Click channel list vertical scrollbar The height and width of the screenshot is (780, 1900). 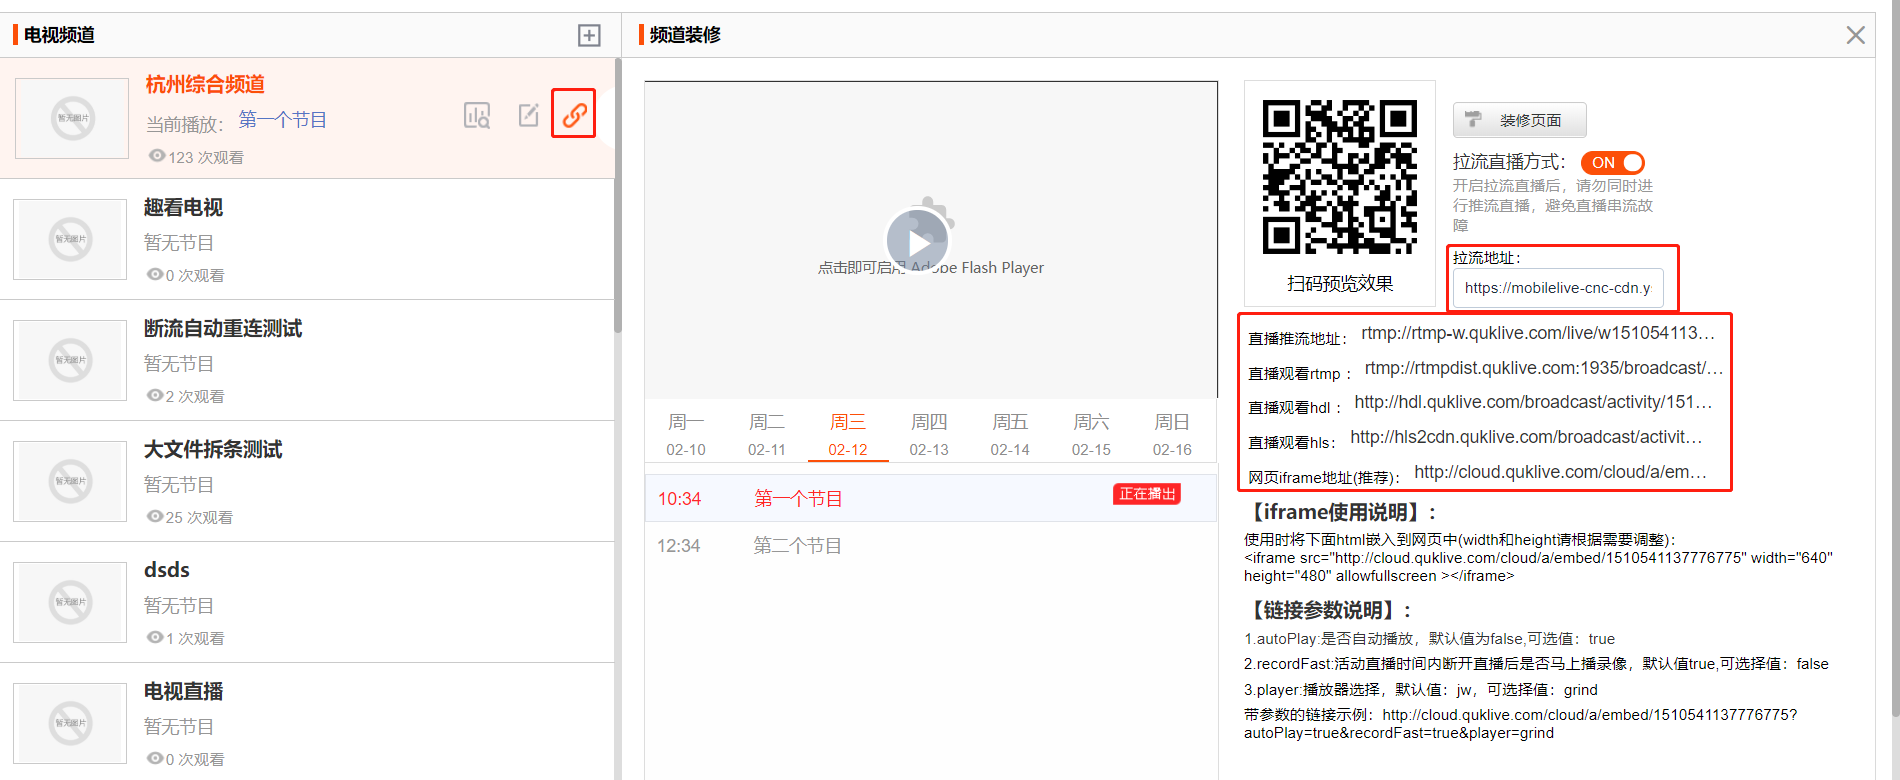[618, 196]
